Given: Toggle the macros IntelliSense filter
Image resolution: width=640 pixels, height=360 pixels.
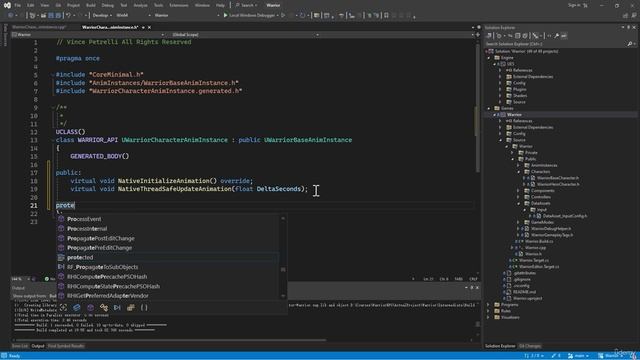Looking at the screenshot, I should pyautogui.click(x=117, y=307).
